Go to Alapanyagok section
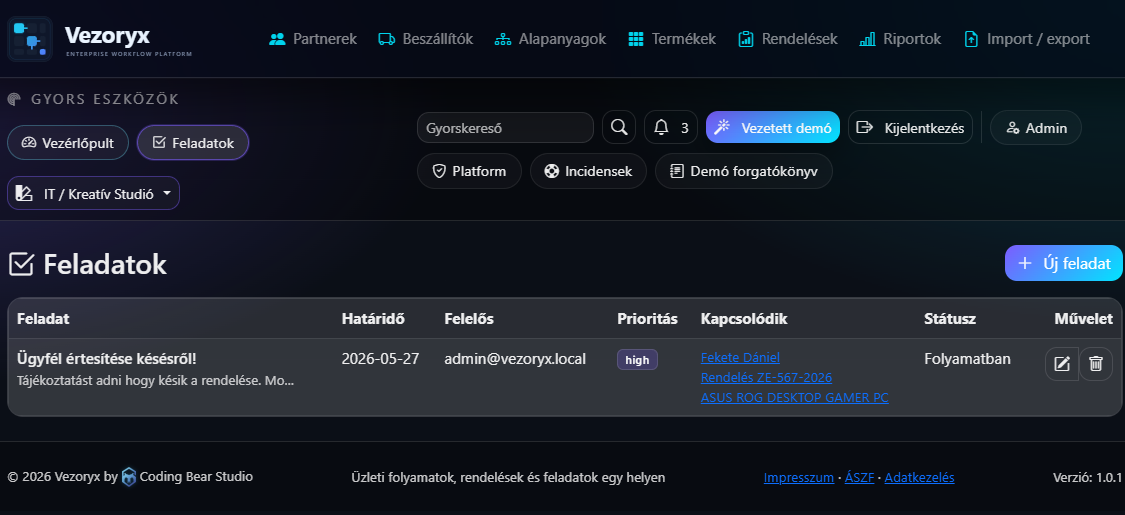The width and height of the screenshot is (1125, 515). (550, 39)
